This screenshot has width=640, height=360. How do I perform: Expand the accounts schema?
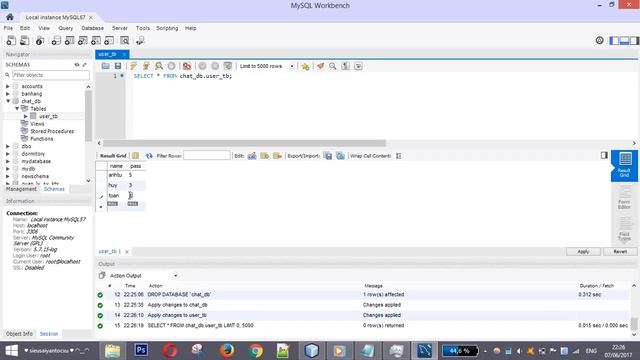click(8, 87)
